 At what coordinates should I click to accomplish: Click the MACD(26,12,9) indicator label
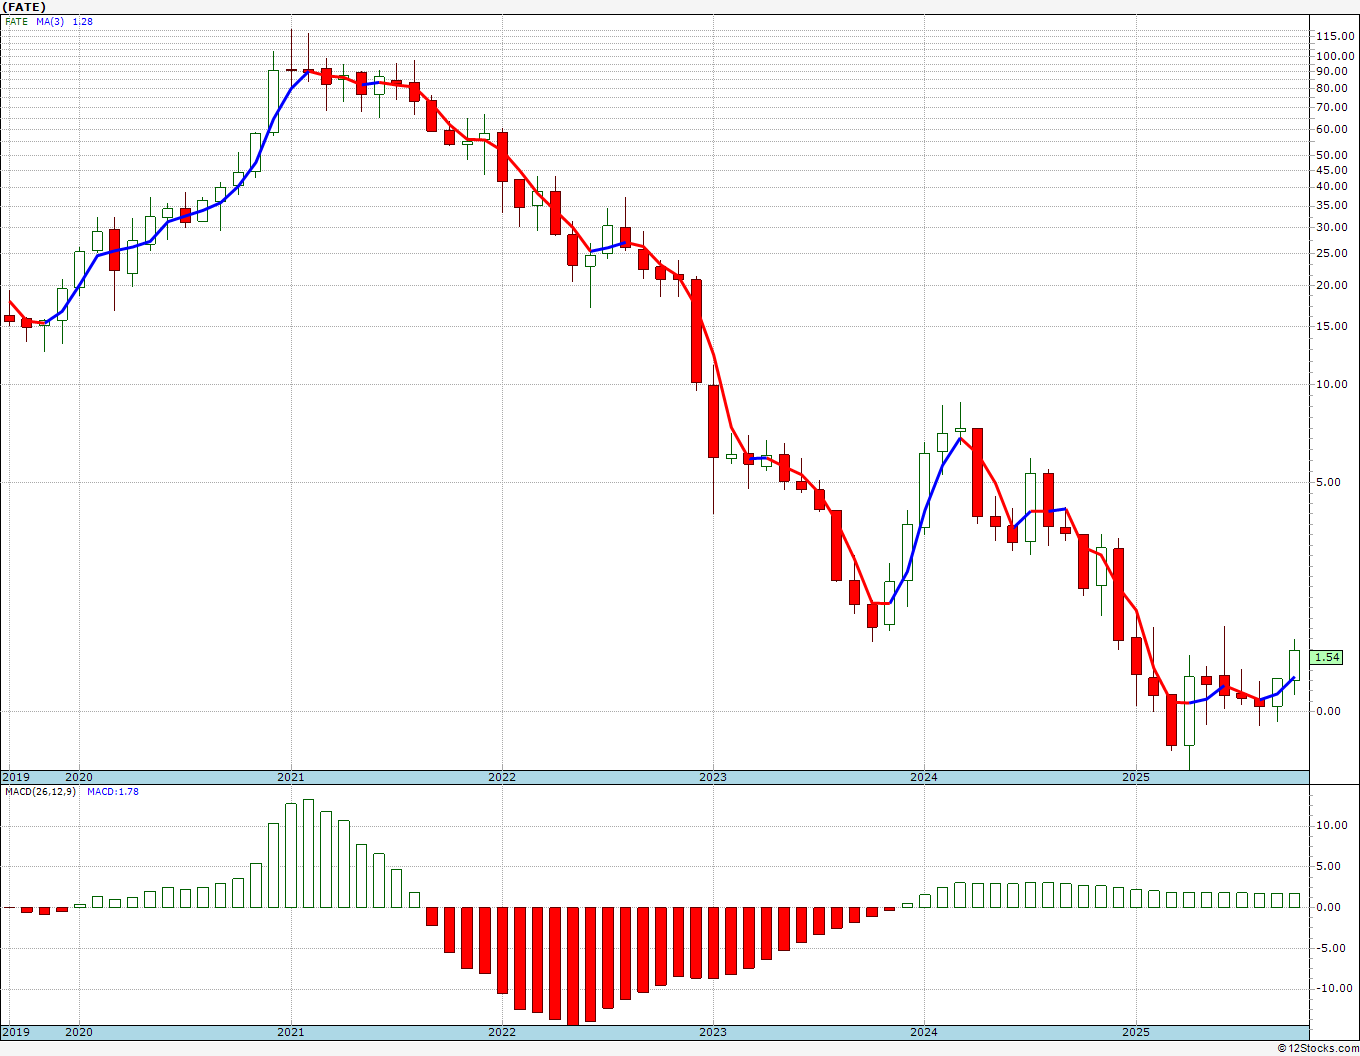click(40, 792)
